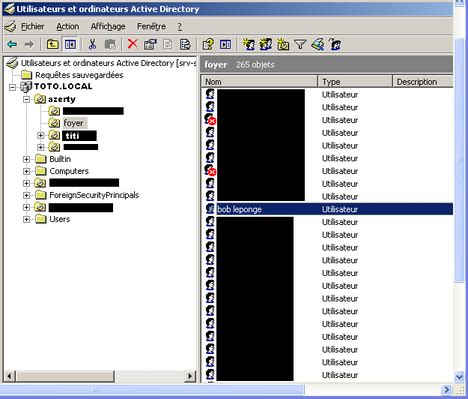This screenshot has width=468, height=399.
Task: Click Utilisateur type cell of bob leponge
Action: [x=340, y=209]
